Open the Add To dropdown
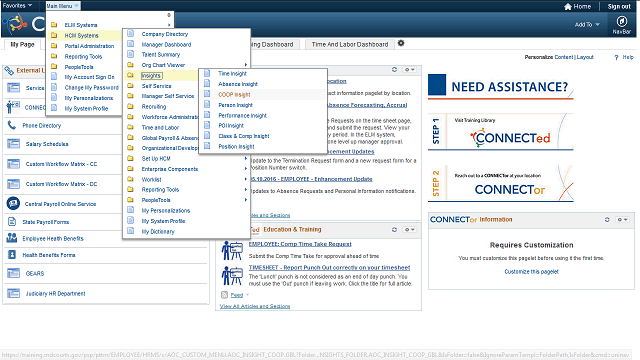The width and height of the screenshot is (640, 360). (x=587, y=24)
